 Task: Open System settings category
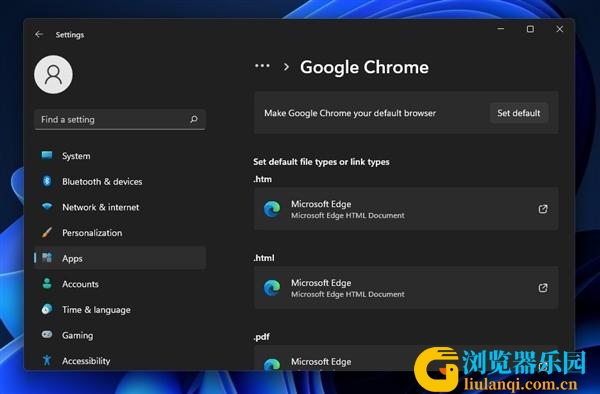point(120,156)
